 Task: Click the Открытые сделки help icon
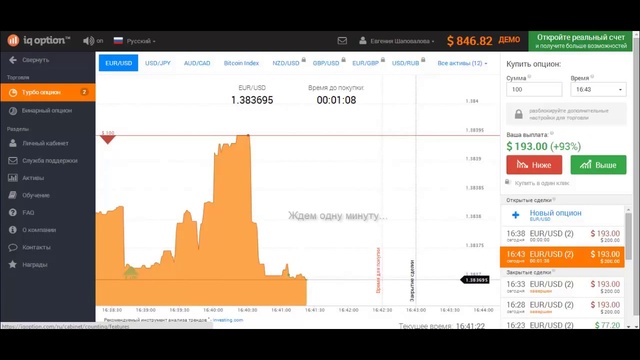554,199
